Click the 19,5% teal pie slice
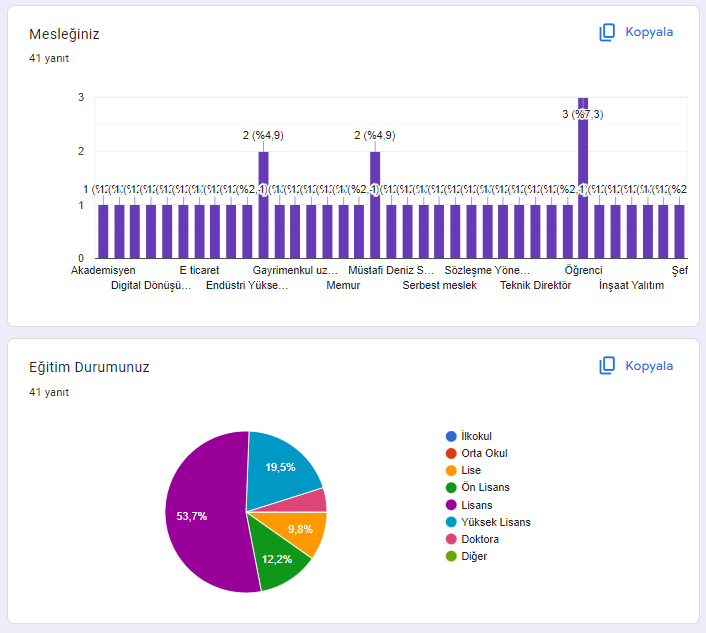Viewport: 706px width, 633px height. tap(281, 468)
